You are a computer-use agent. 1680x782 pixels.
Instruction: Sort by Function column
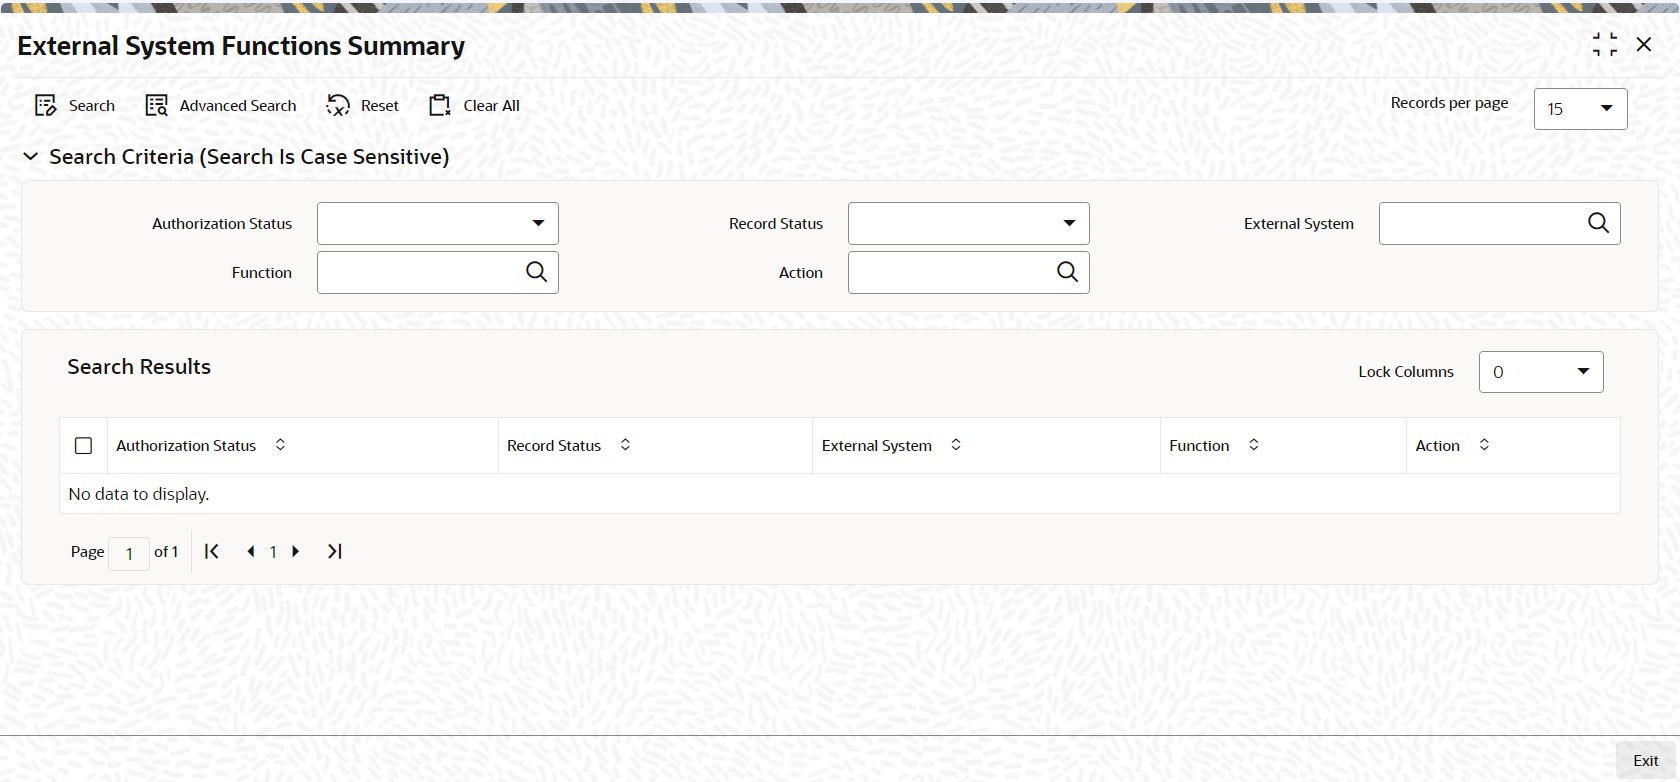pos(1254,445)
